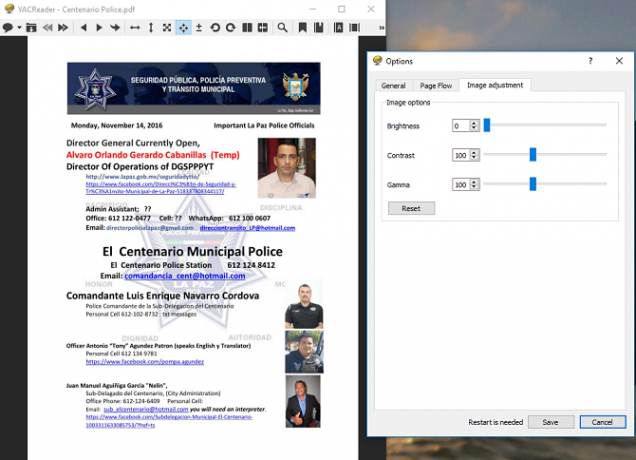Viewport: 636px width, 460px height.
Task: Open the sub_elcentenario@hotmail.com link
Action: [x=146, y=409]
